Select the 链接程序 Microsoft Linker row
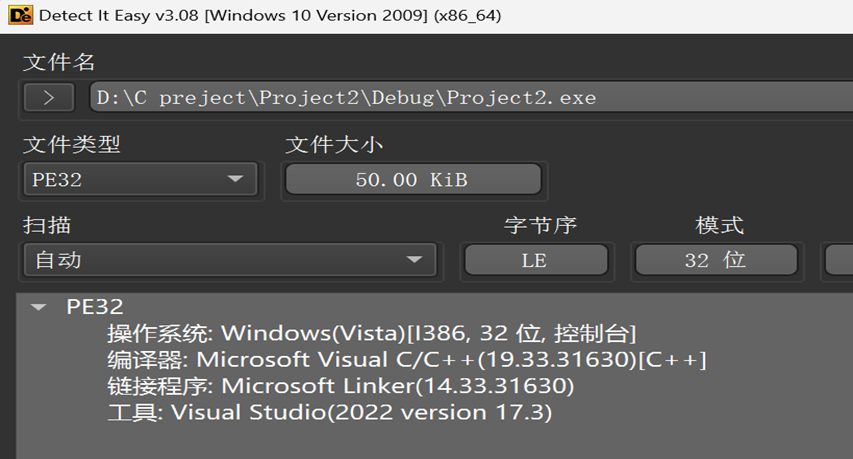 click(x=341, y=386)
